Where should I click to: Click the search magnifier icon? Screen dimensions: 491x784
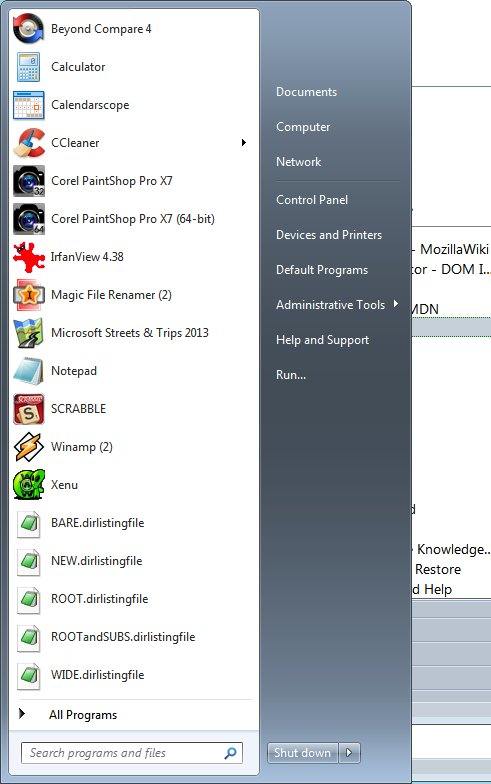pos(230,752)
